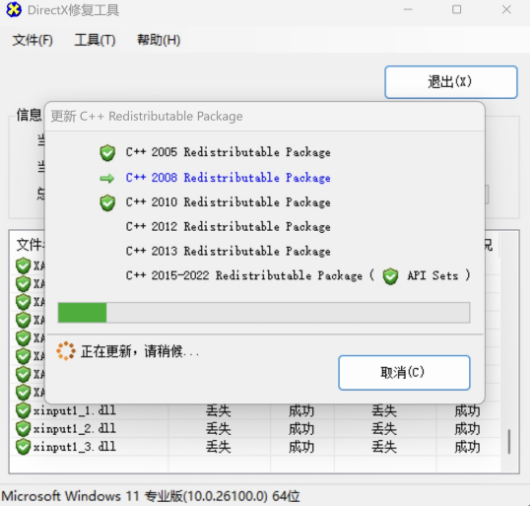Screen dimensions: 530x506
Task: Click the green shield beside C++ 2010
Action: point(107,203)
